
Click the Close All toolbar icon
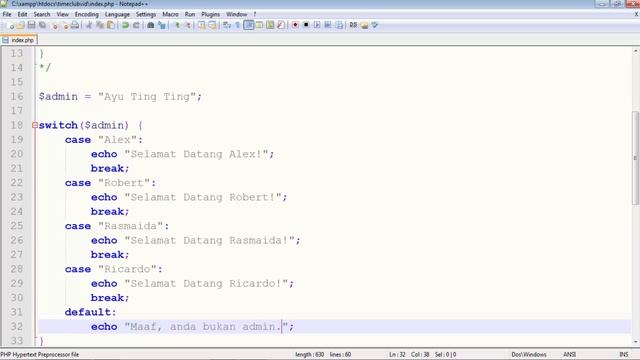(x=64, y=25)
